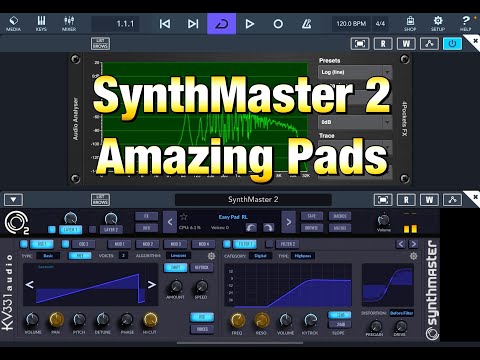480x360 pixels.
Task: Select the LAYER 2 tab
Action: [111, 229]
